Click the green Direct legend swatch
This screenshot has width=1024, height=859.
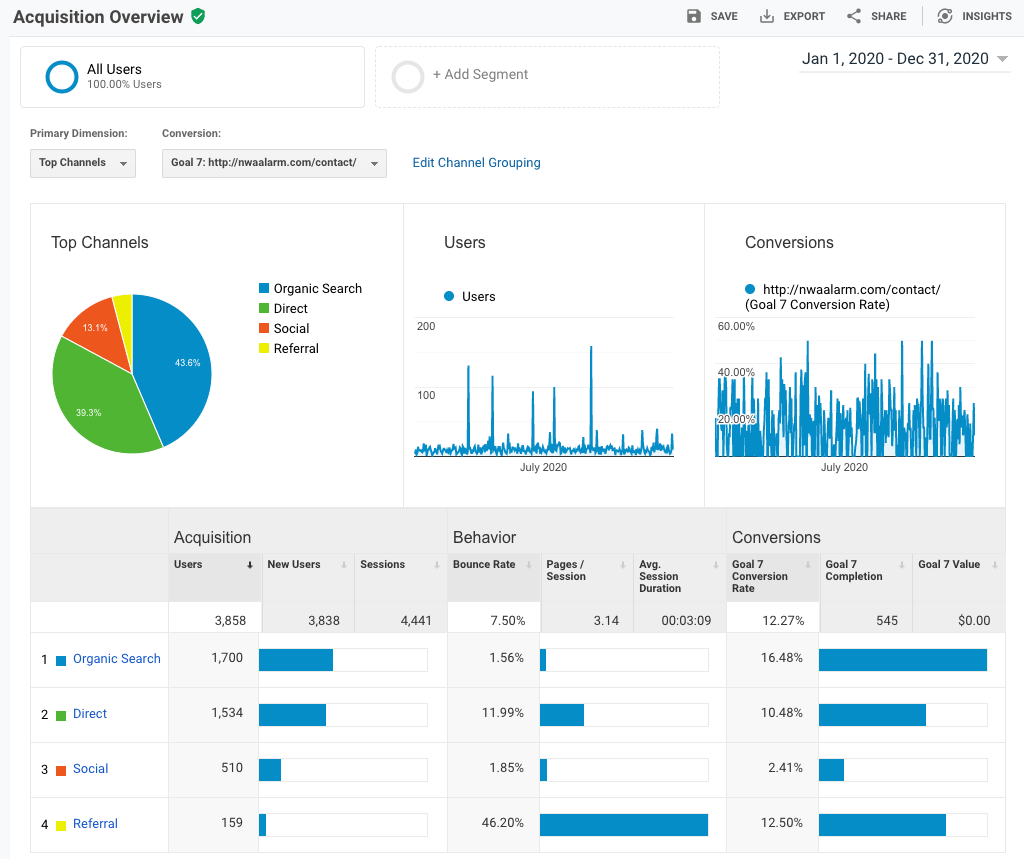pos(264,309)
